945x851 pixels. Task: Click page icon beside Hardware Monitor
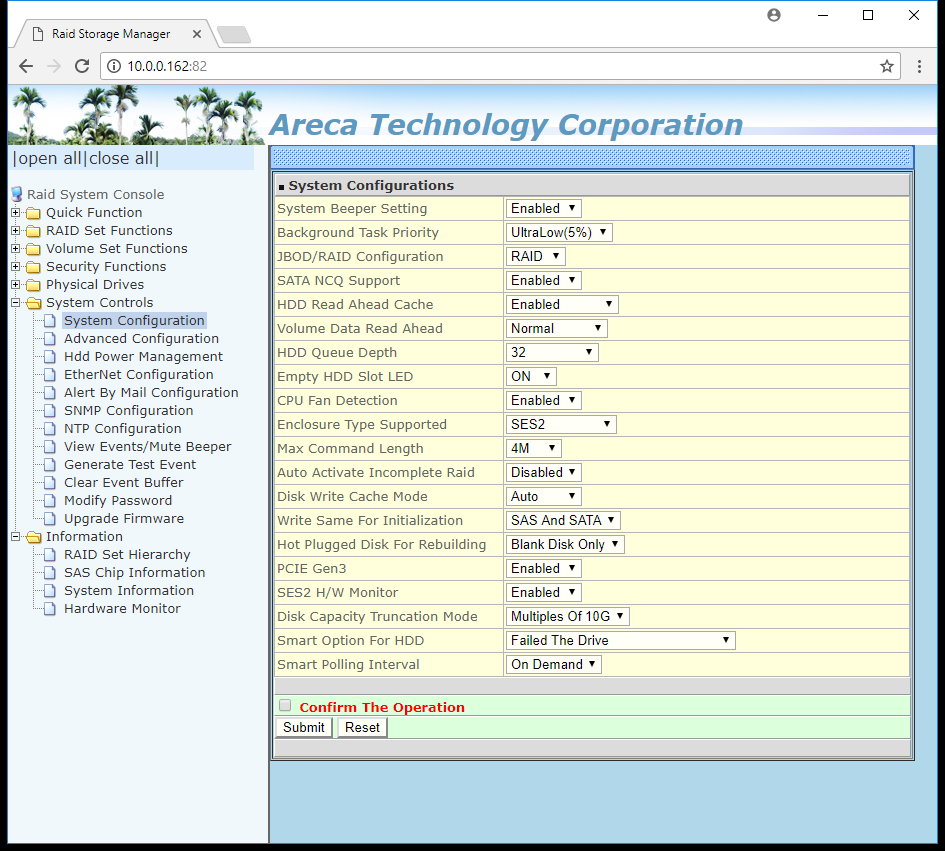tap(51, 609)
